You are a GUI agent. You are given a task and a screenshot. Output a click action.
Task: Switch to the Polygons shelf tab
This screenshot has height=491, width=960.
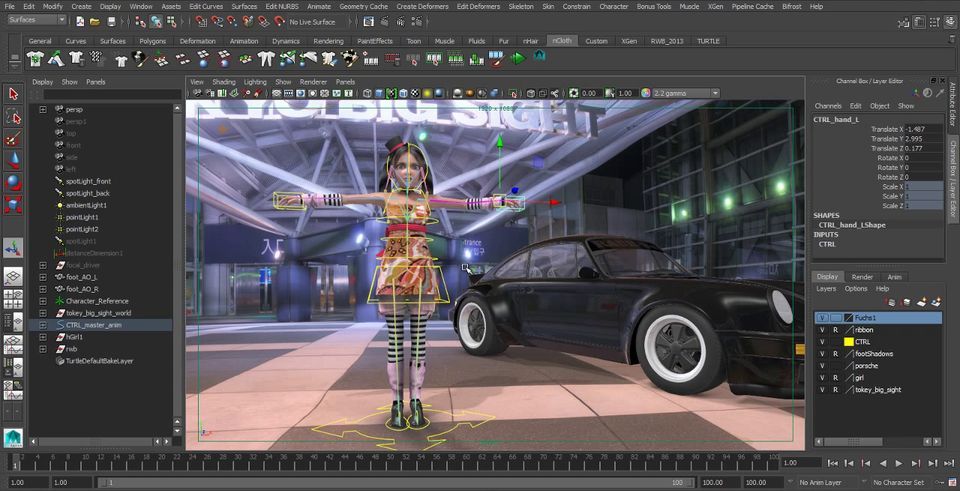(x=152, y=41)
